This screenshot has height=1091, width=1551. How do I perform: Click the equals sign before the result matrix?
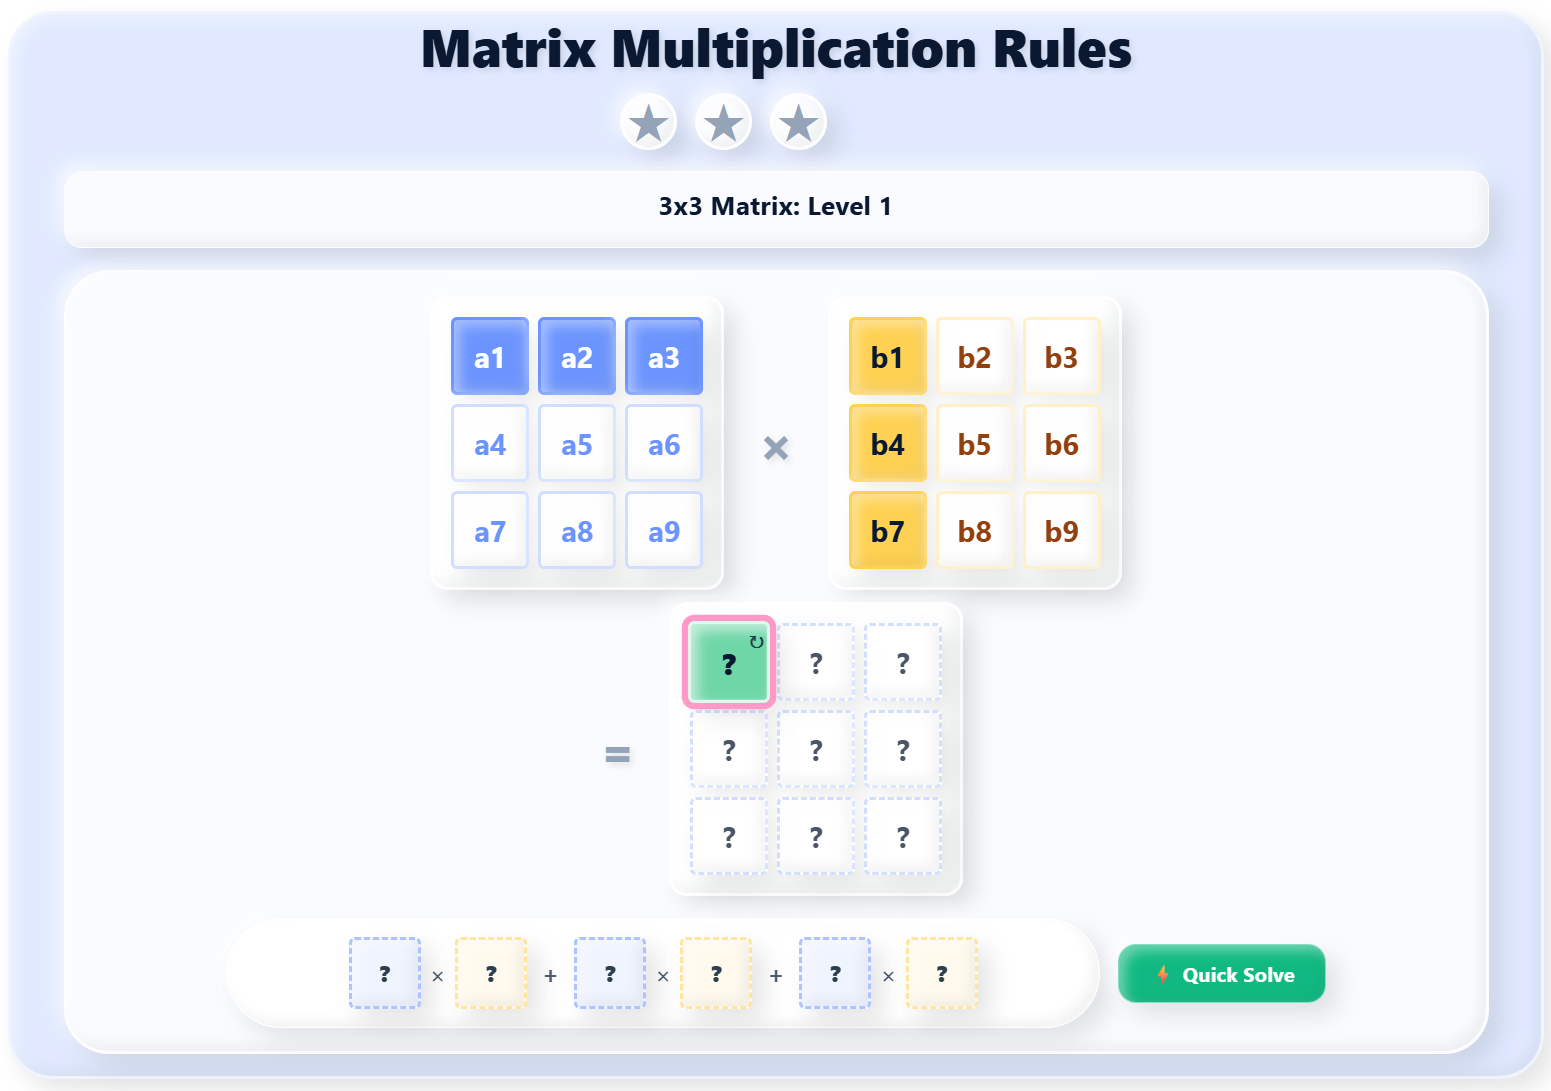click(618, 755)
